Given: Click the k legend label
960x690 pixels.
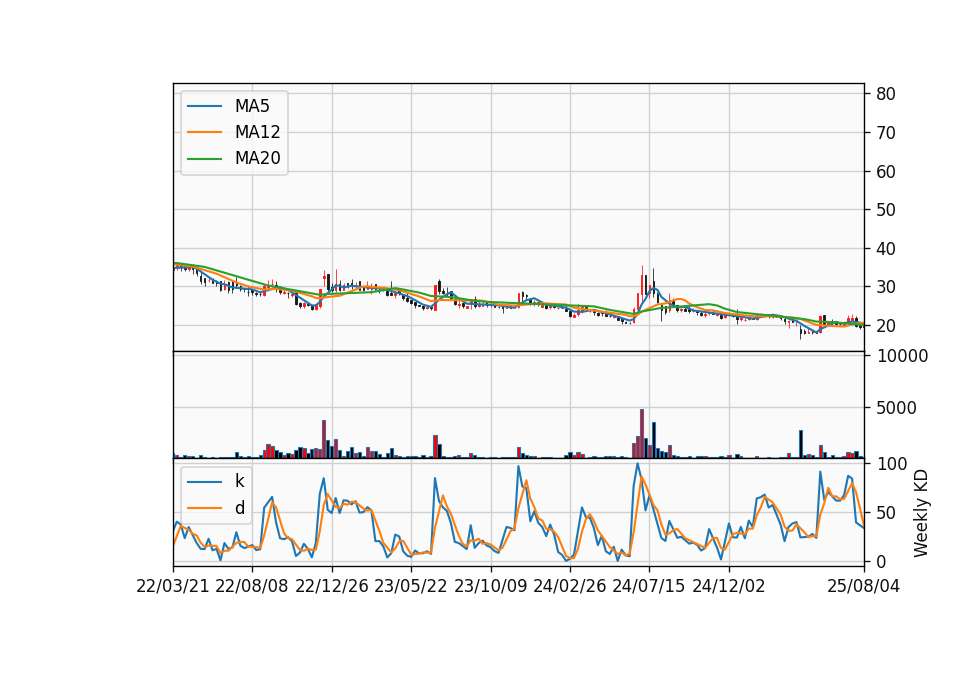Looking at the screenshot, I should 239,481.
